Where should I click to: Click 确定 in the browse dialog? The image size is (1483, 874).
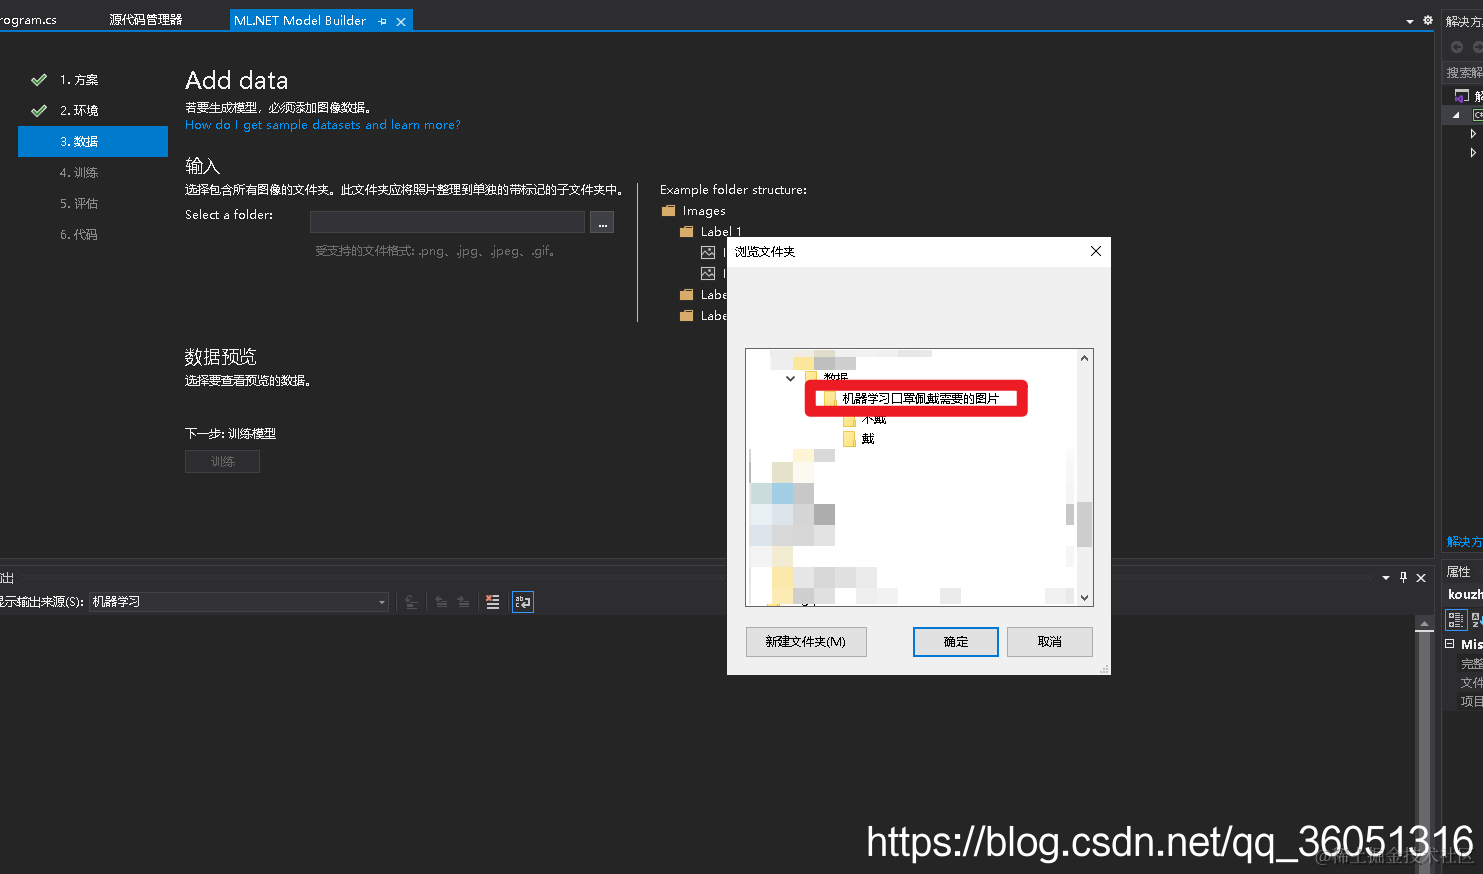point(956,642)
